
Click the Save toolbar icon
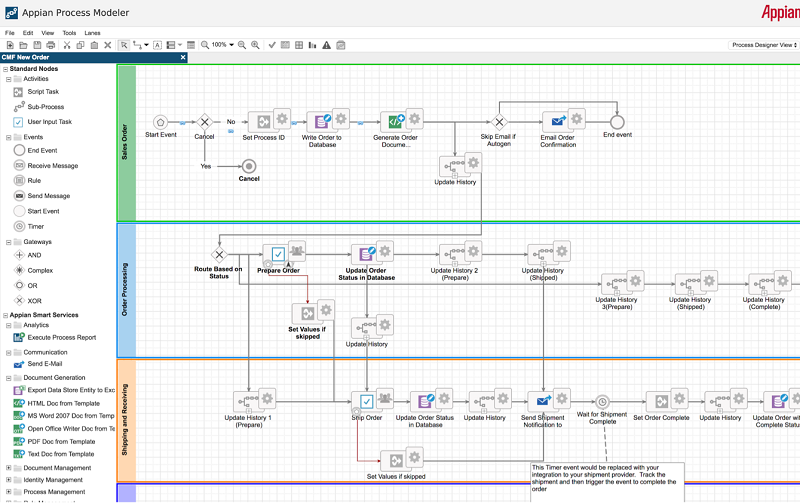(37, 45)
